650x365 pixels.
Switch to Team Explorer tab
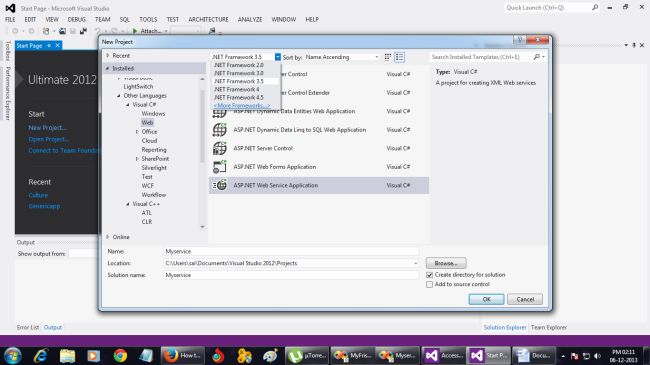548,327
